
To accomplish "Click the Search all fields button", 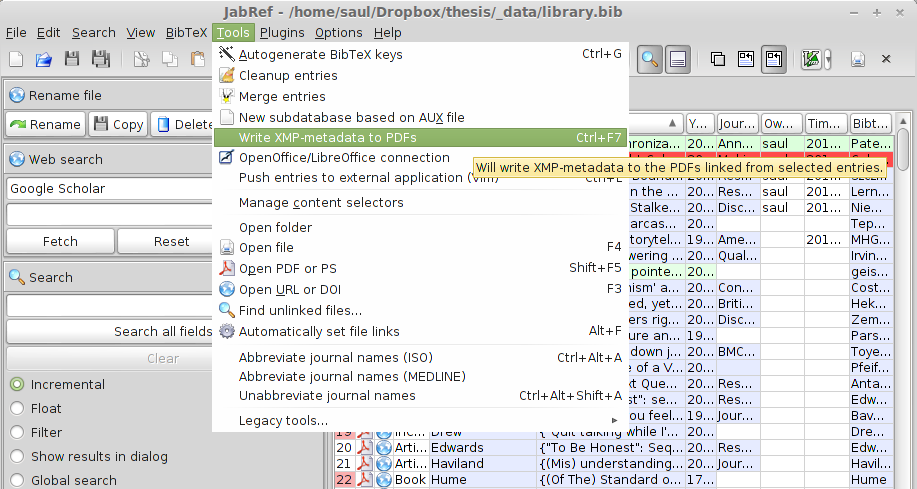I will tap(110, 332).
